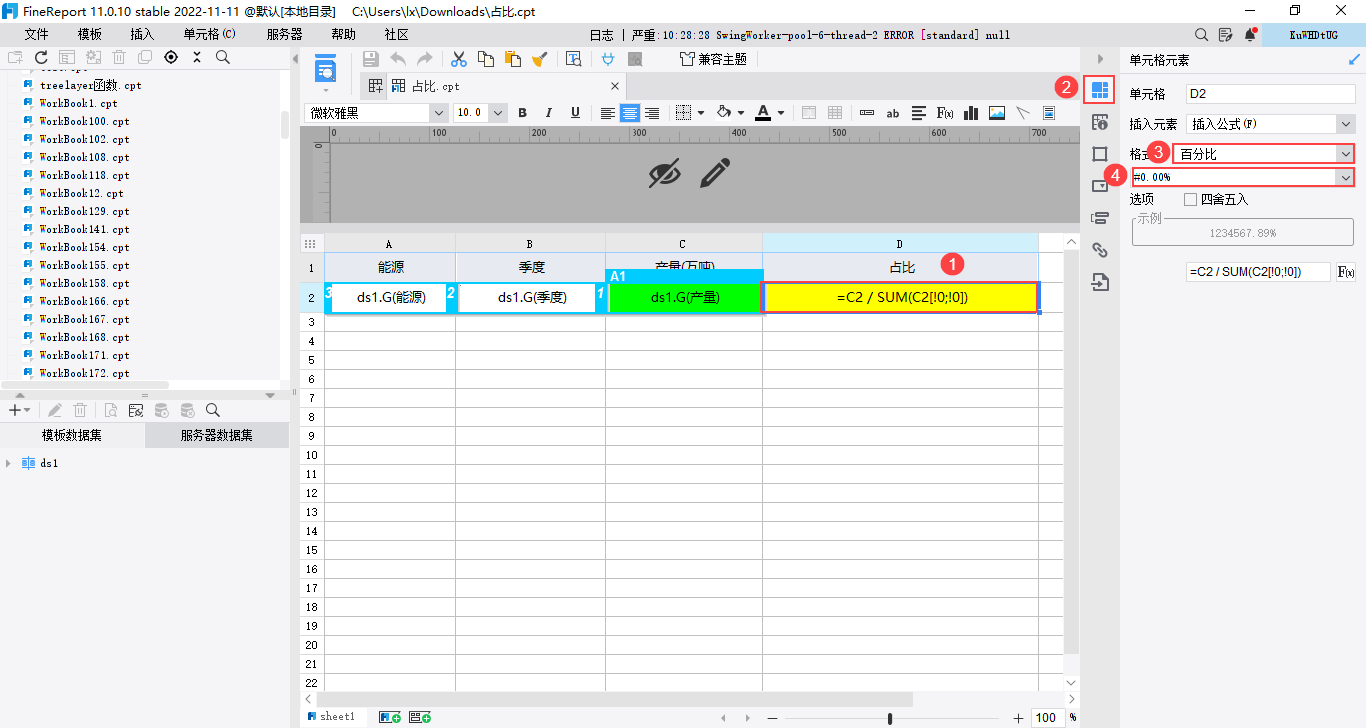Insert an image into the cell
The height and width of the screenshot is (728, 1366).
click(997, 113)
